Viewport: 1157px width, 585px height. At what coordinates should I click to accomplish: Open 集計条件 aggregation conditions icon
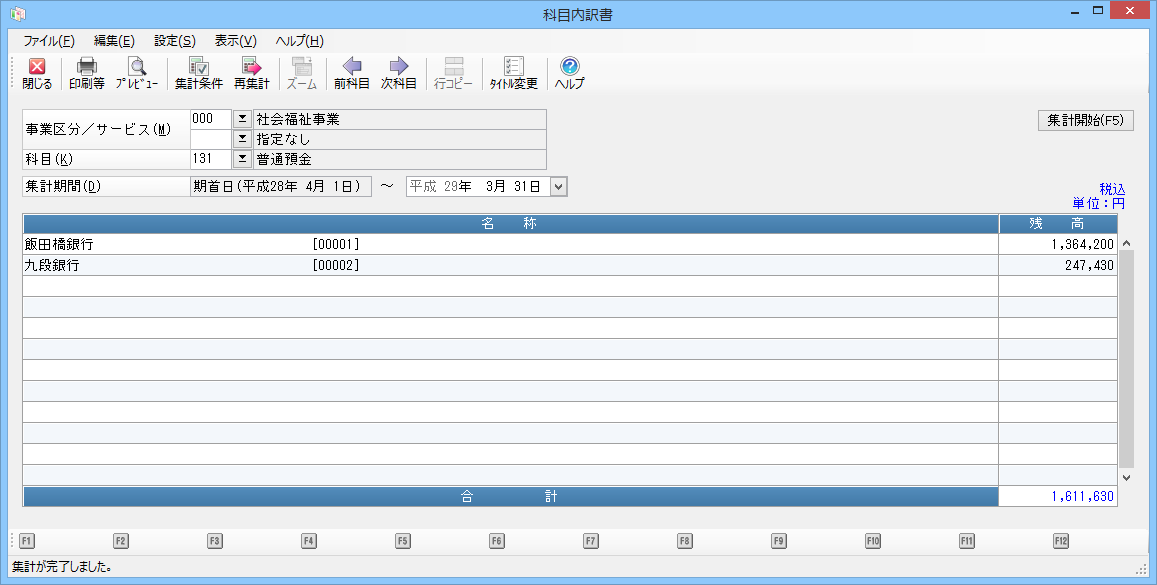pyautogui.click(x=198, y=73)
